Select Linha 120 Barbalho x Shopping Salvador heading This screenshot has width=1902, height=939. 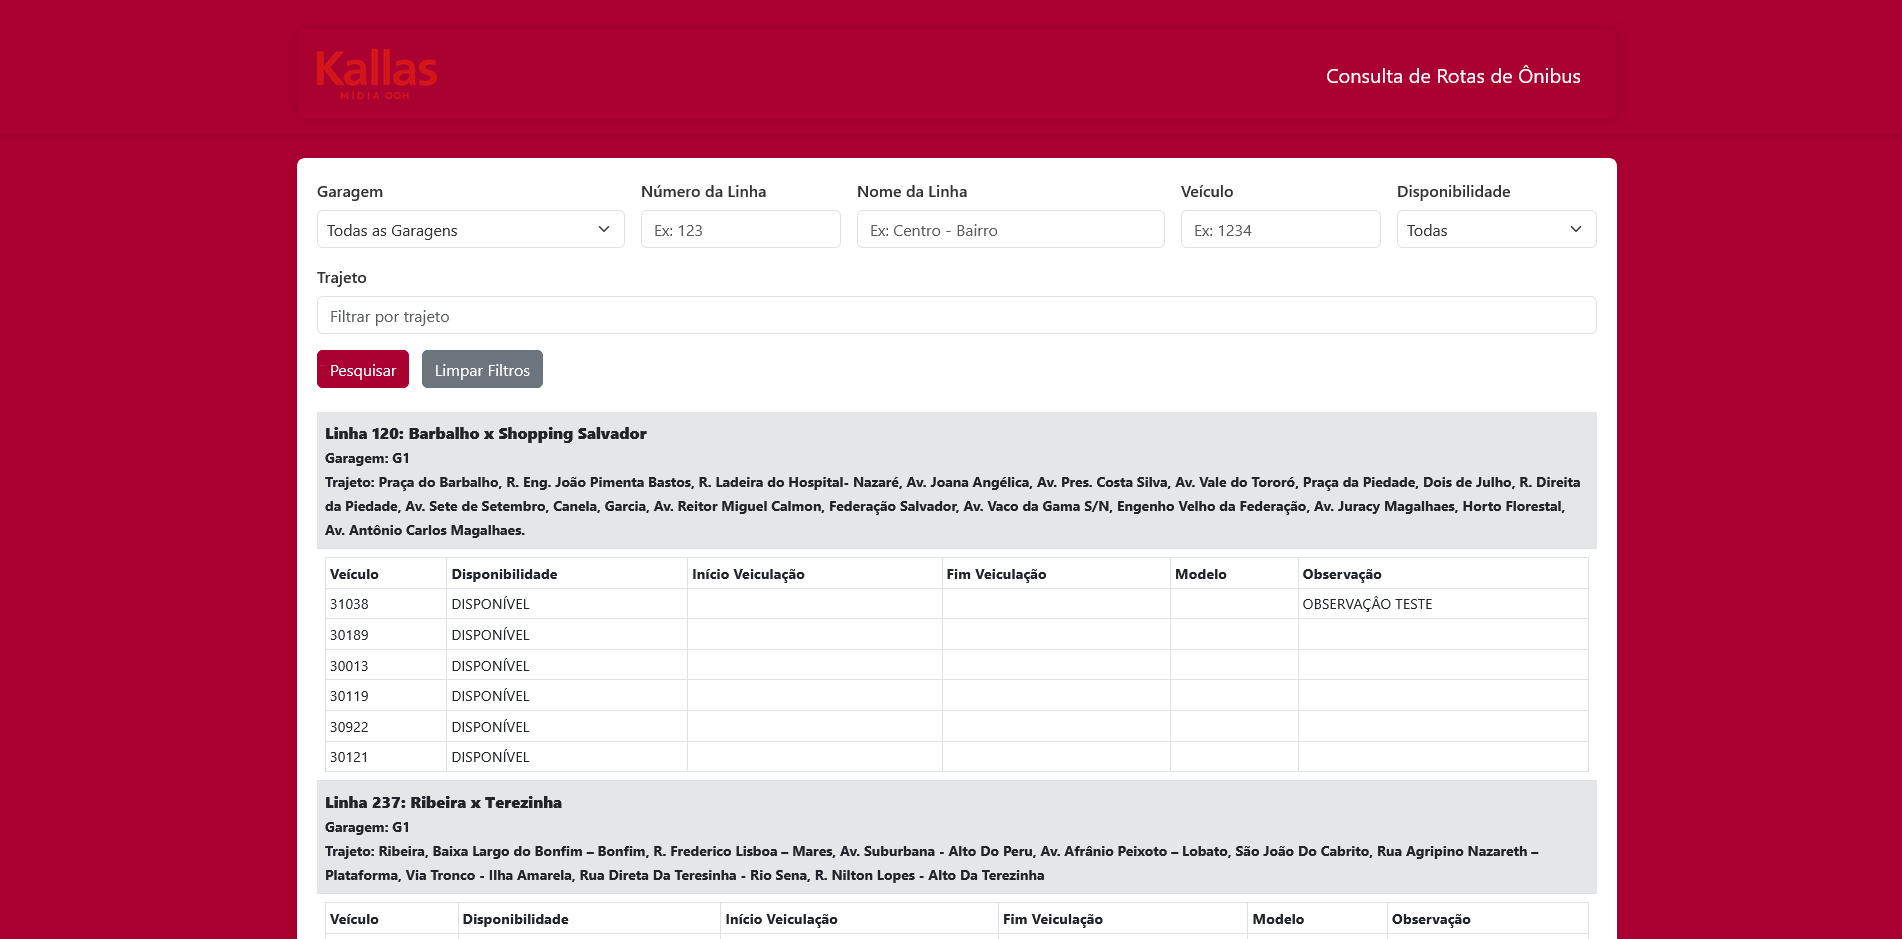point(486,434)
